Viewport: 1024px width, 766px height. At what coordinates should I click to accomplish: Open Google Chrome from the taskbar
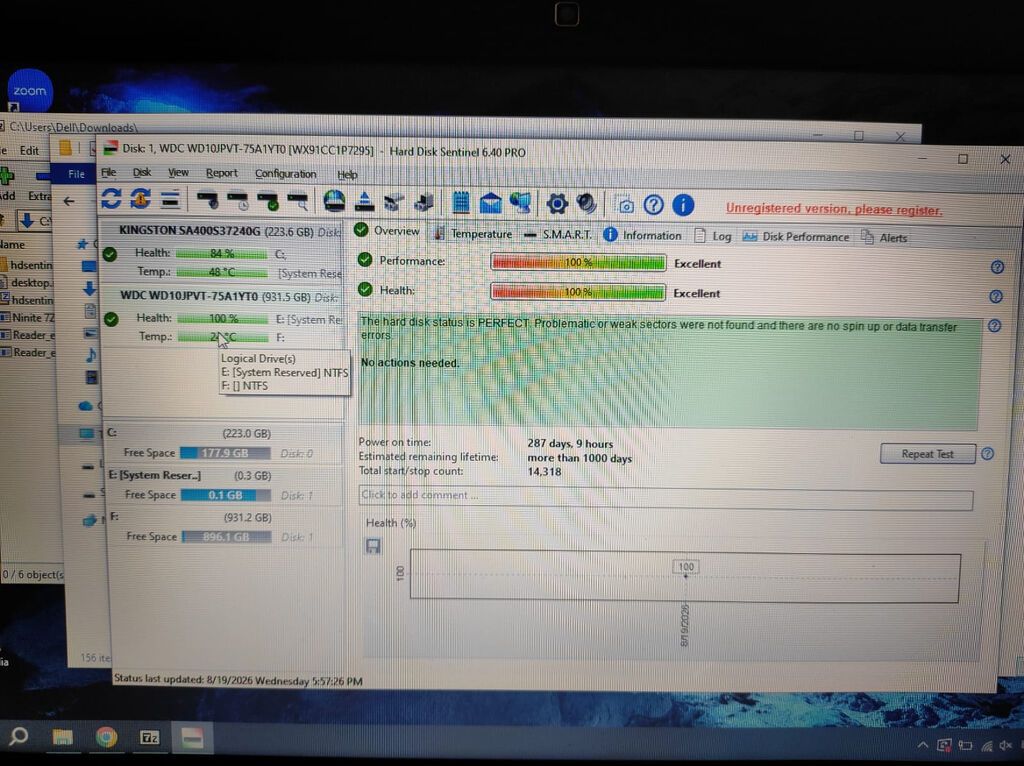pos(106,737)
